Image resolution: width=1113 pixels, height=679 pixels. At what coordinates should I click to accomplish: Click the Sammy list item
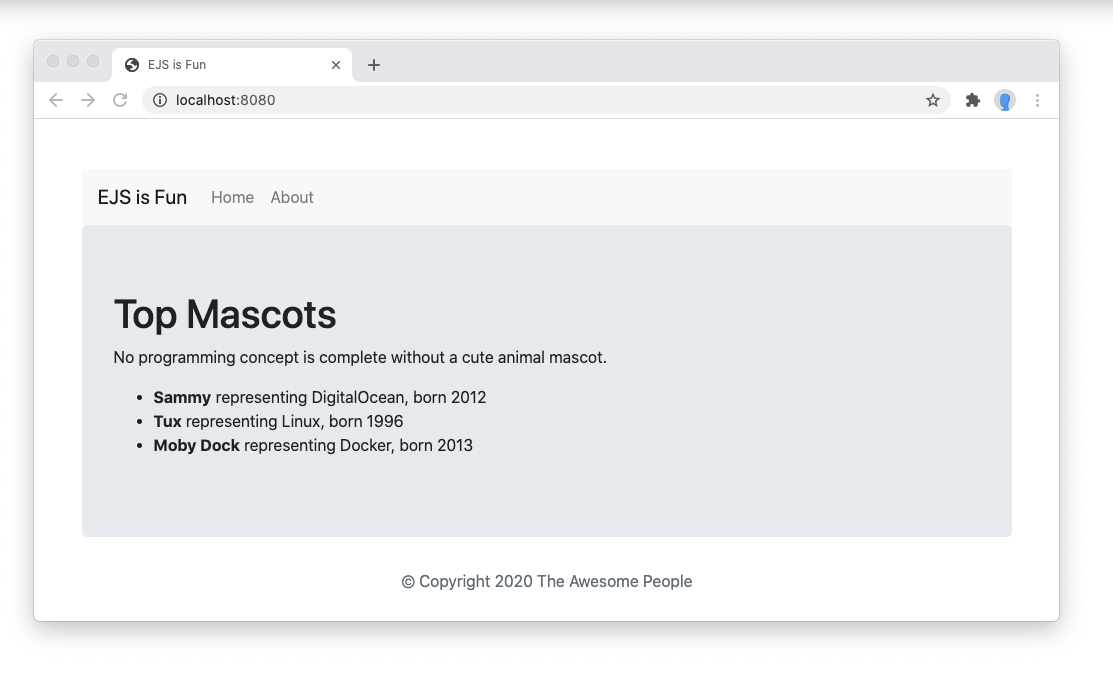click(319, 397)
